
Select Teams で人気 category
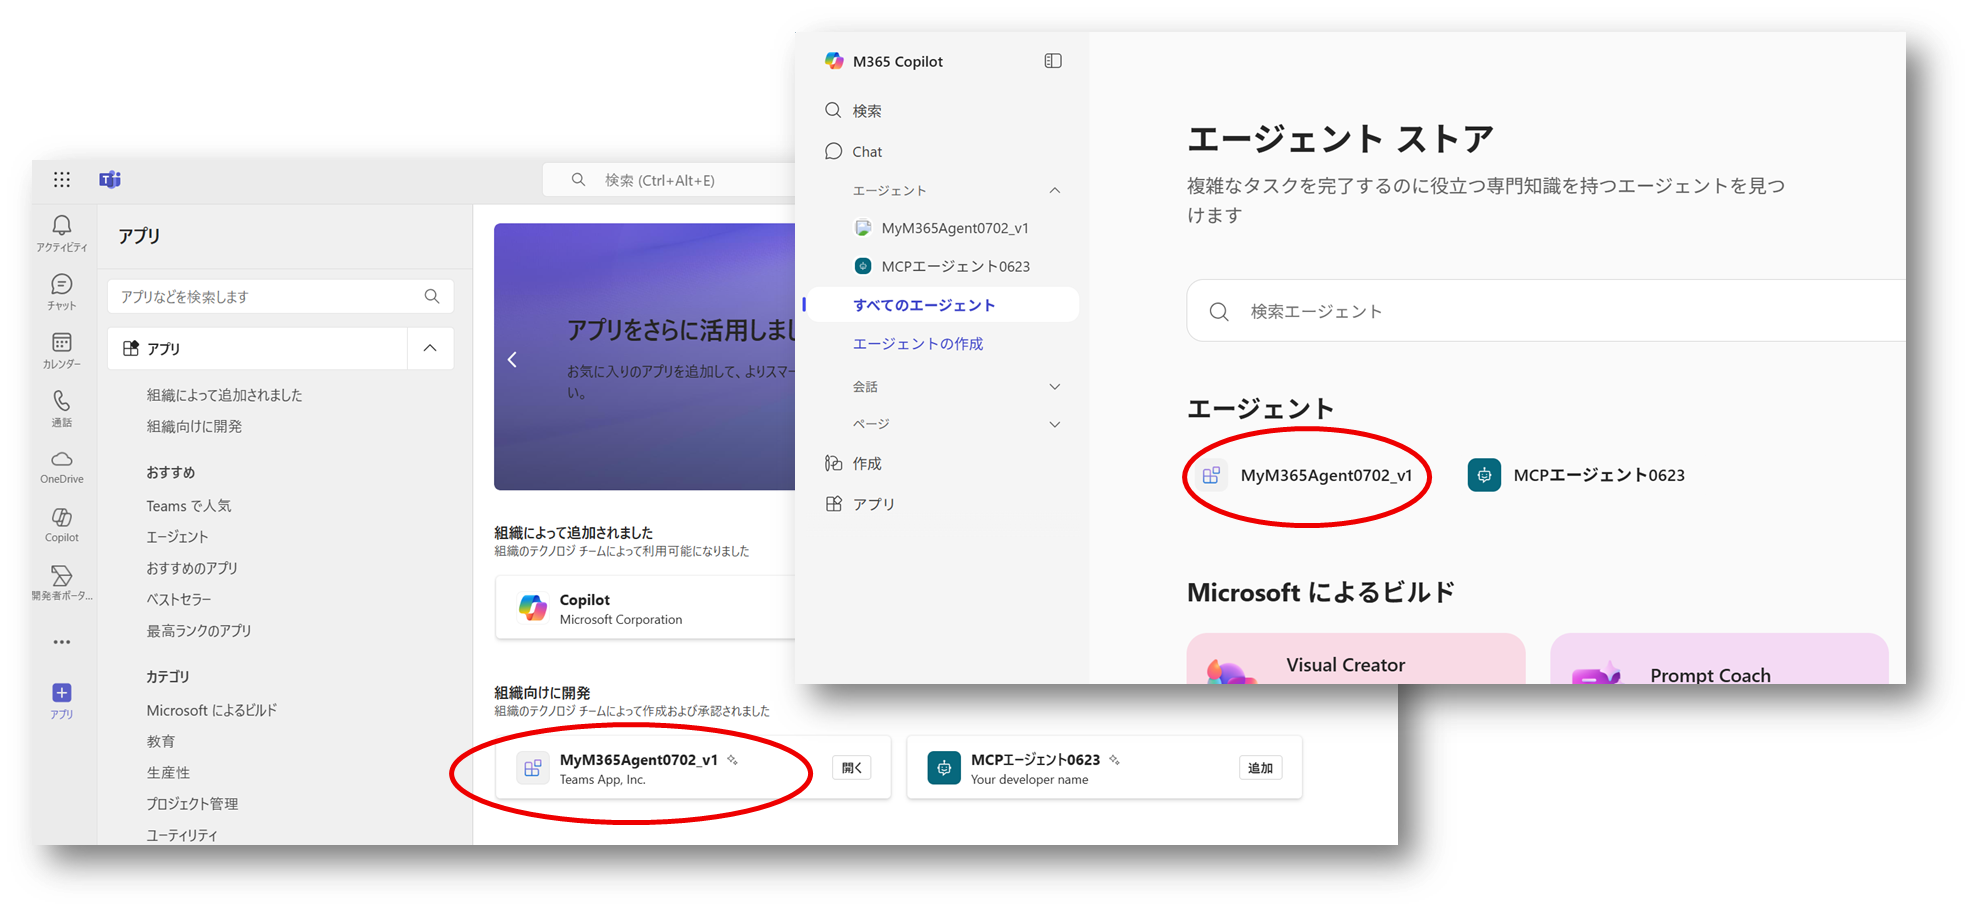(188, 506)
